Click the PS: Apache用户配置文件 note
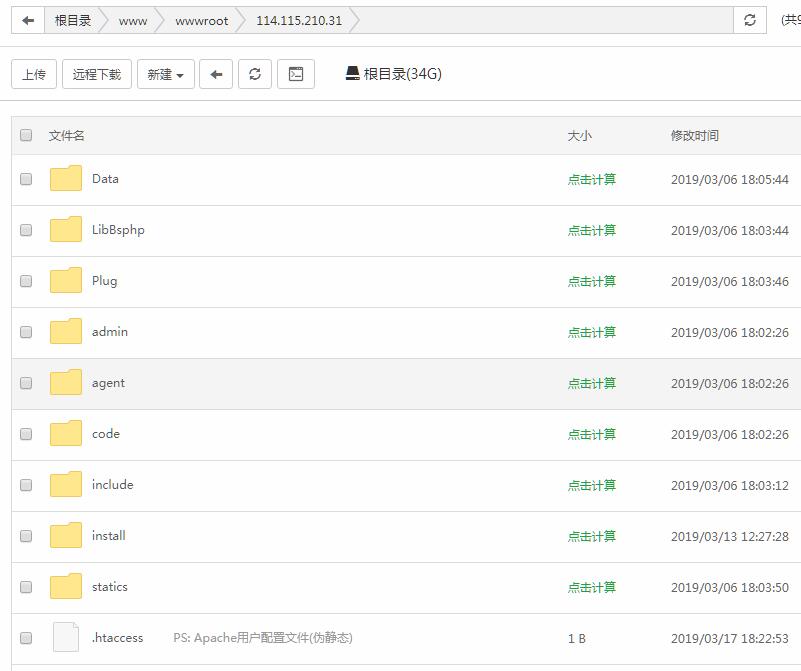This screenshot has width=801, height=671. [263, 638]
